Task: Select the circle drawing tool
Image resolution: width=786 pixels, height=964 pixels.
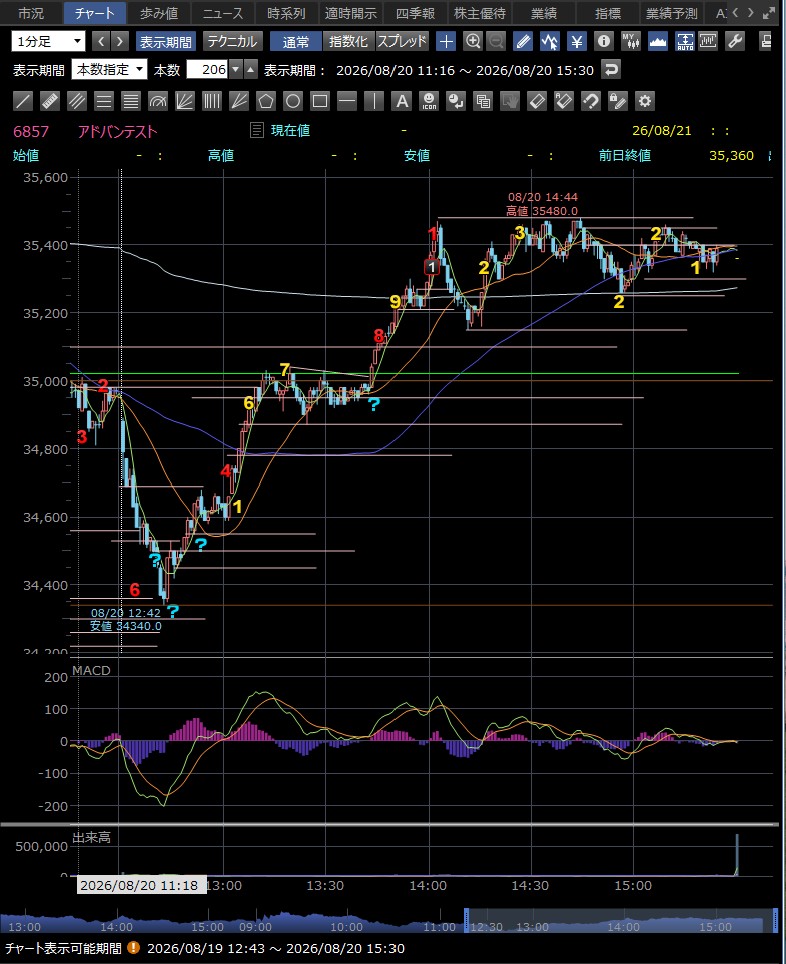Action: pos(293,101)
